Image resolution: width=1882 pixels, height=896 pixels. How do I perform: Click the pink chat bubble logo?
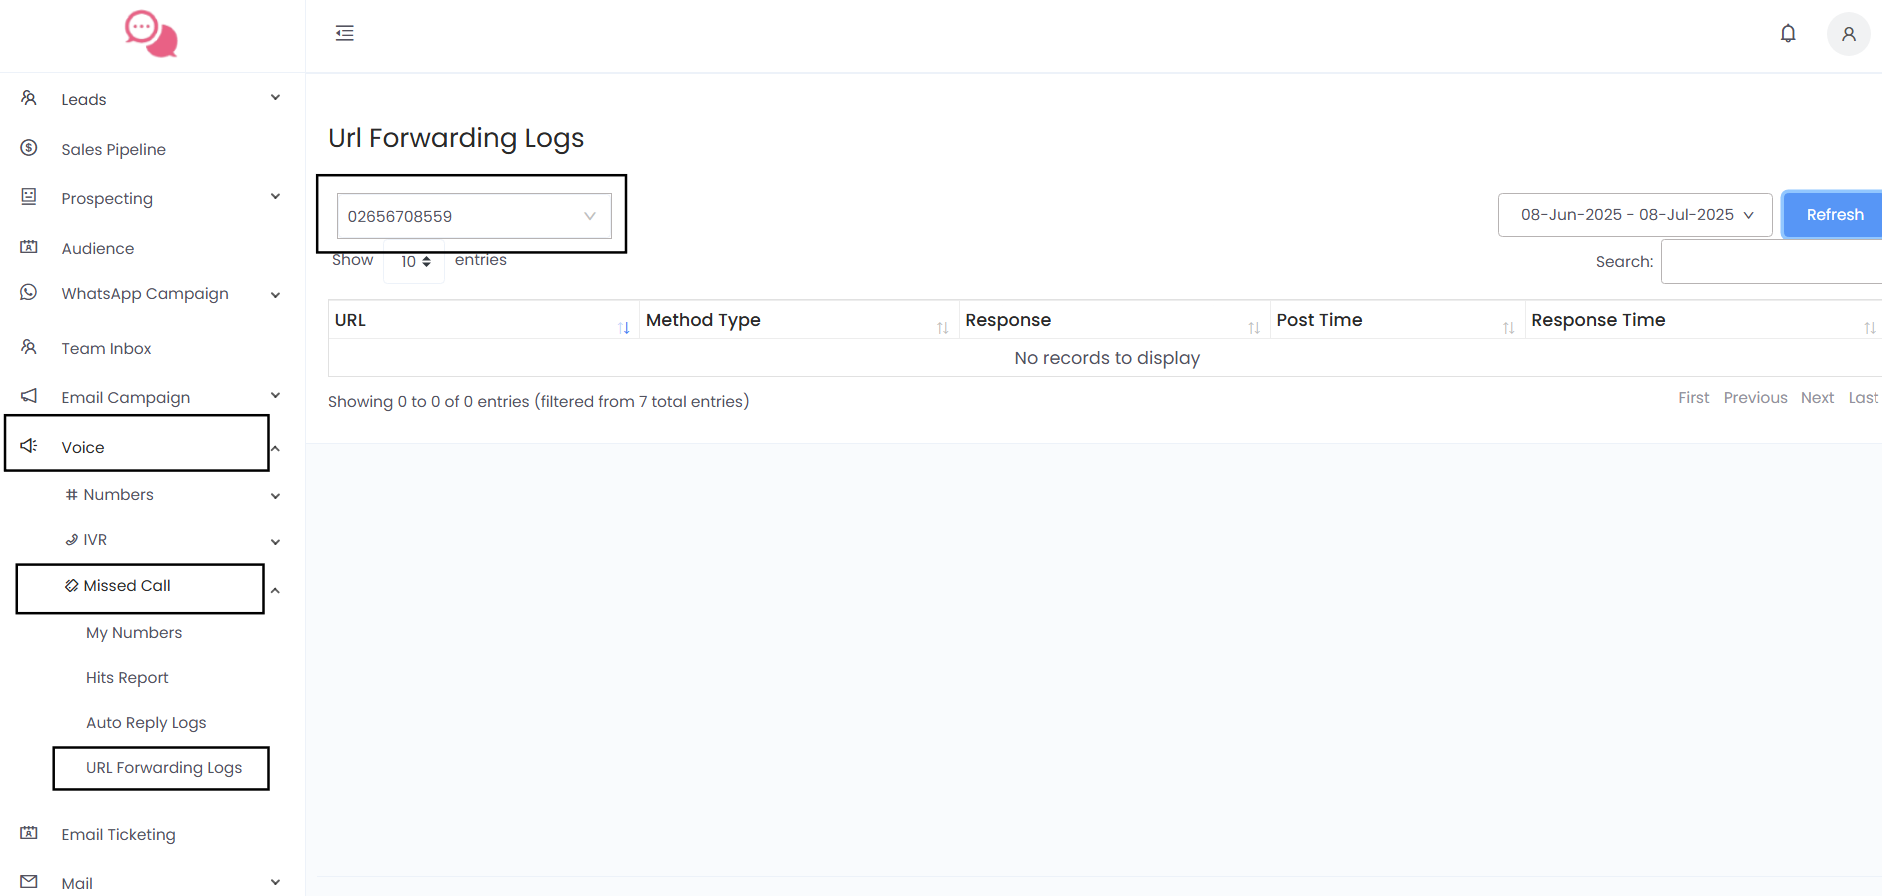coord(151,34)
